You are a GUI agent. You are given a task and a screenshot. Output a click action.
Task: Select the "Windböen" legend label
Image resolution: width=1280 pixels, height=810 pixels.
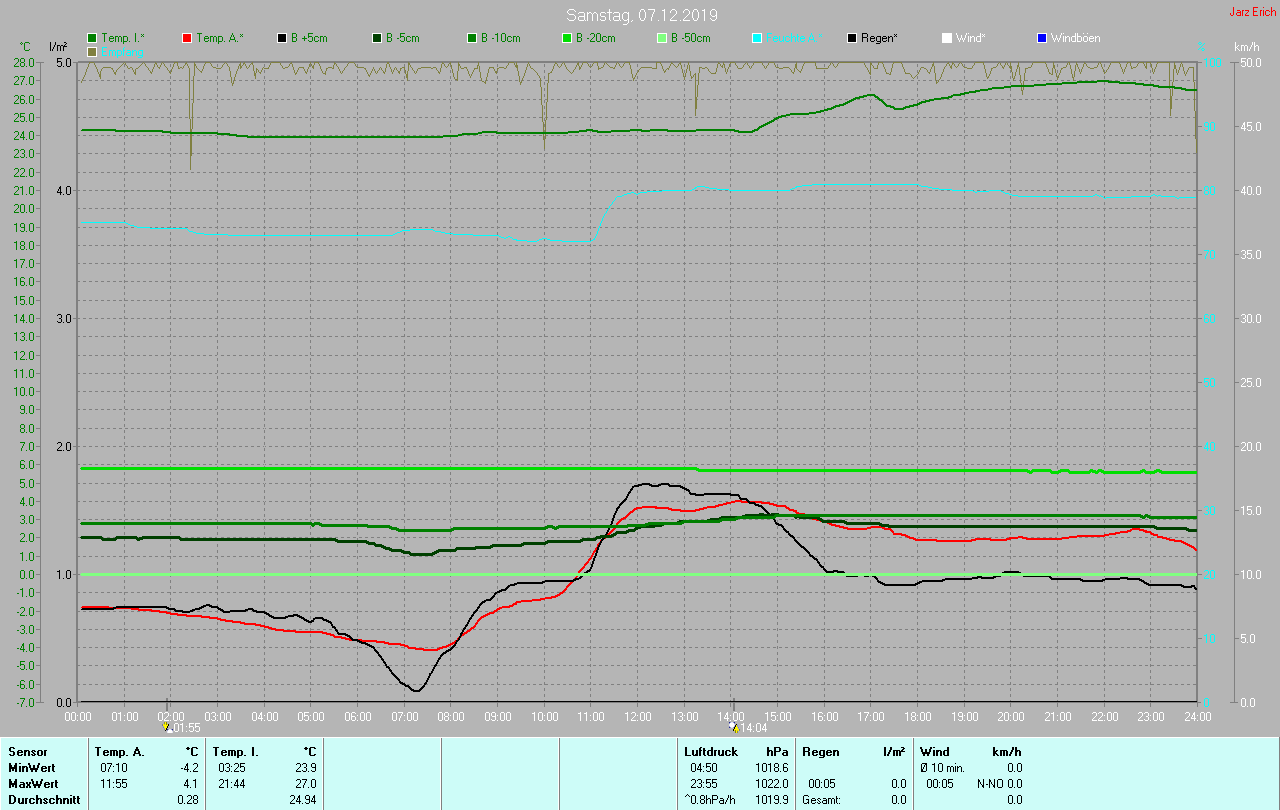coord(1075,38)
